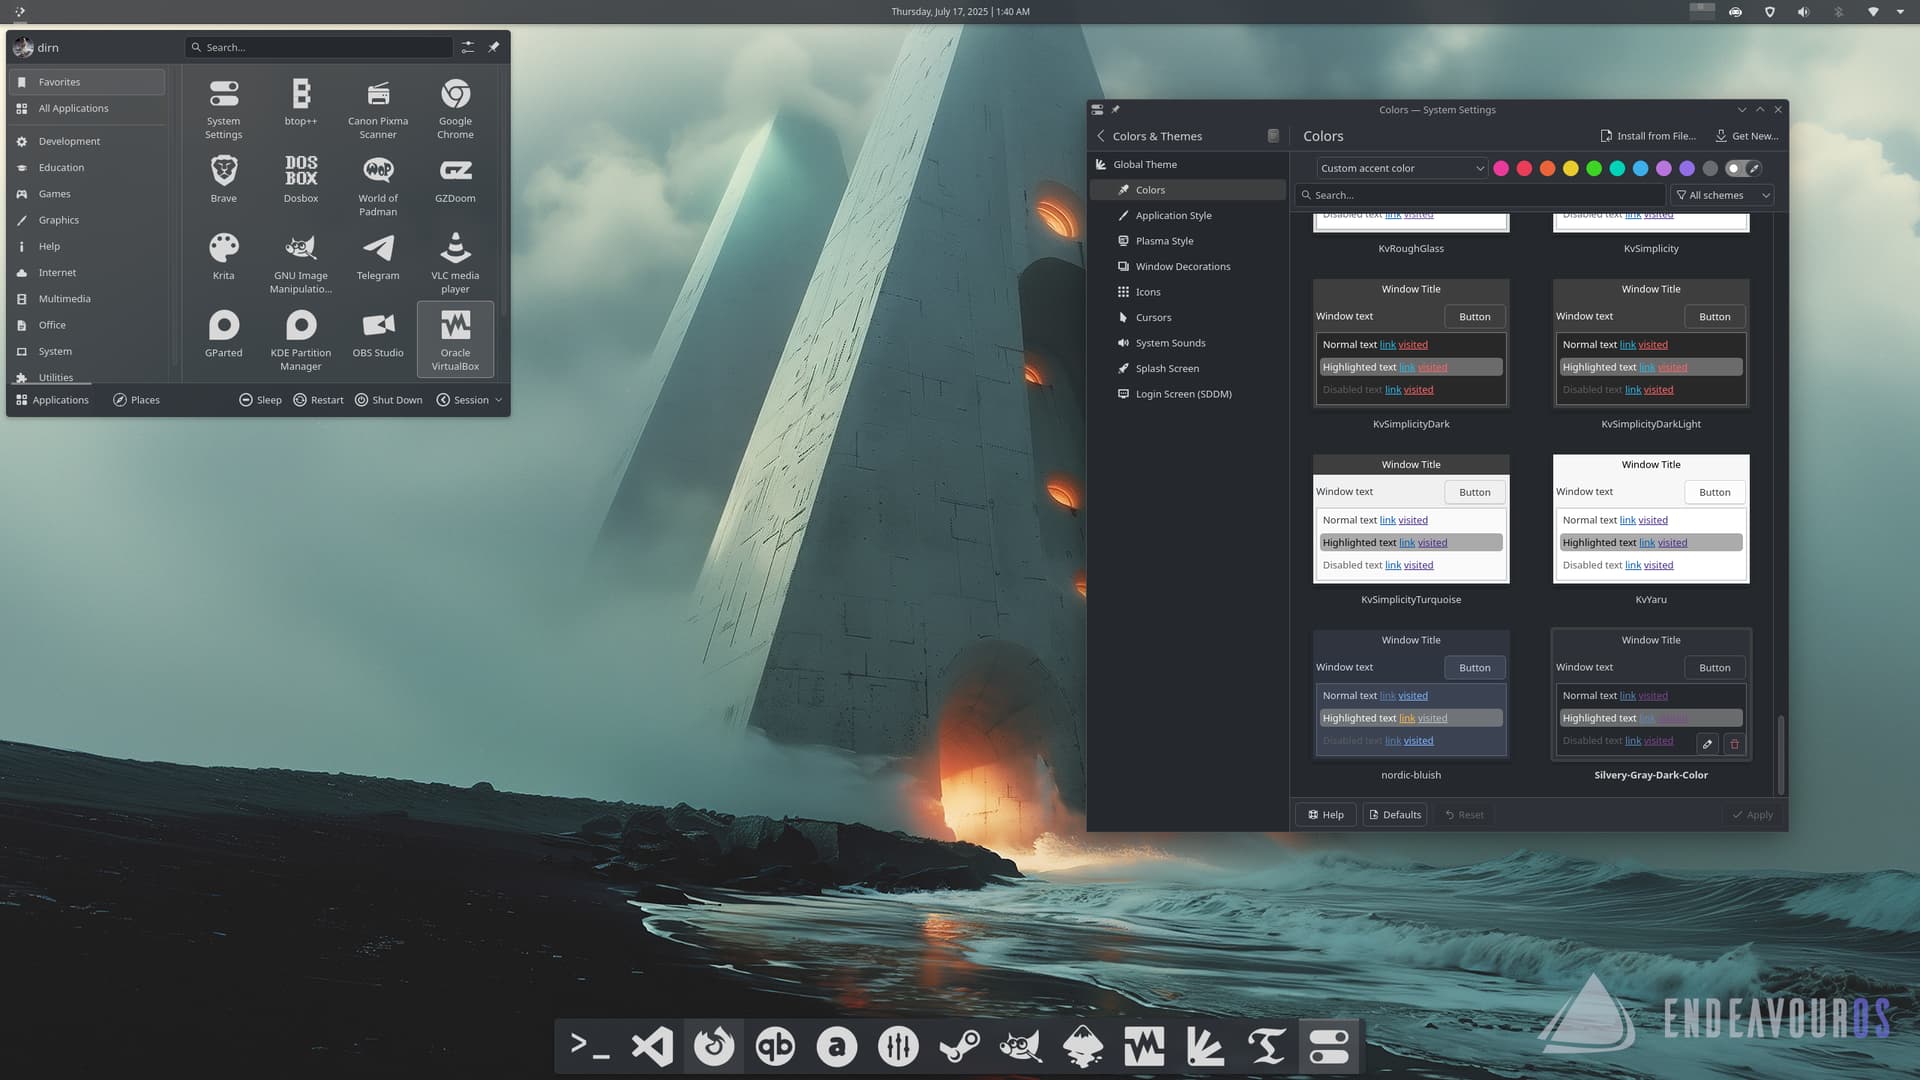The image size is (1920, 1080).
Task: Click Install from File button
Action: pyautogui.click(x=1648, y=136)
